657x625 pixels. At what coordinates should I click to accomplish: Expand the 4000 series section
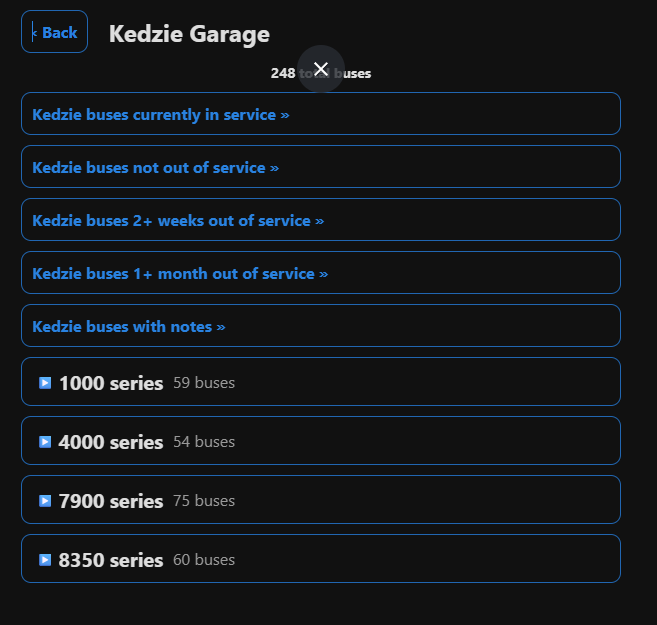(x=321, y=441)
